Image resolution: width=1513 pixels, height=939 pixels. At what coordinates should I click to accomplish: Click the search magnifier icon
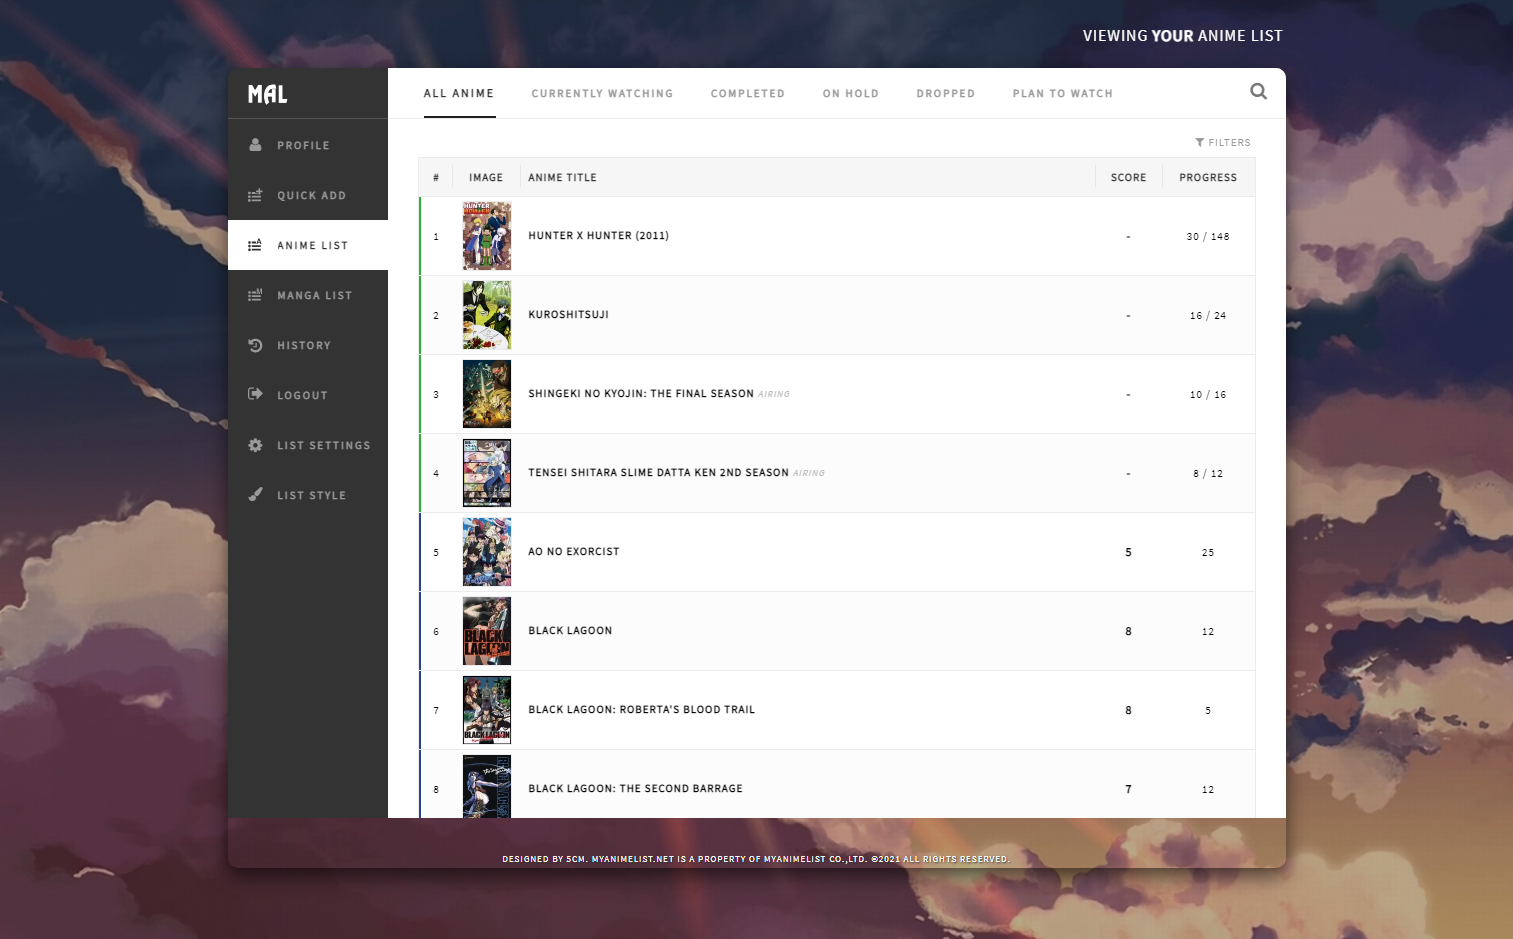[1258, 92]
